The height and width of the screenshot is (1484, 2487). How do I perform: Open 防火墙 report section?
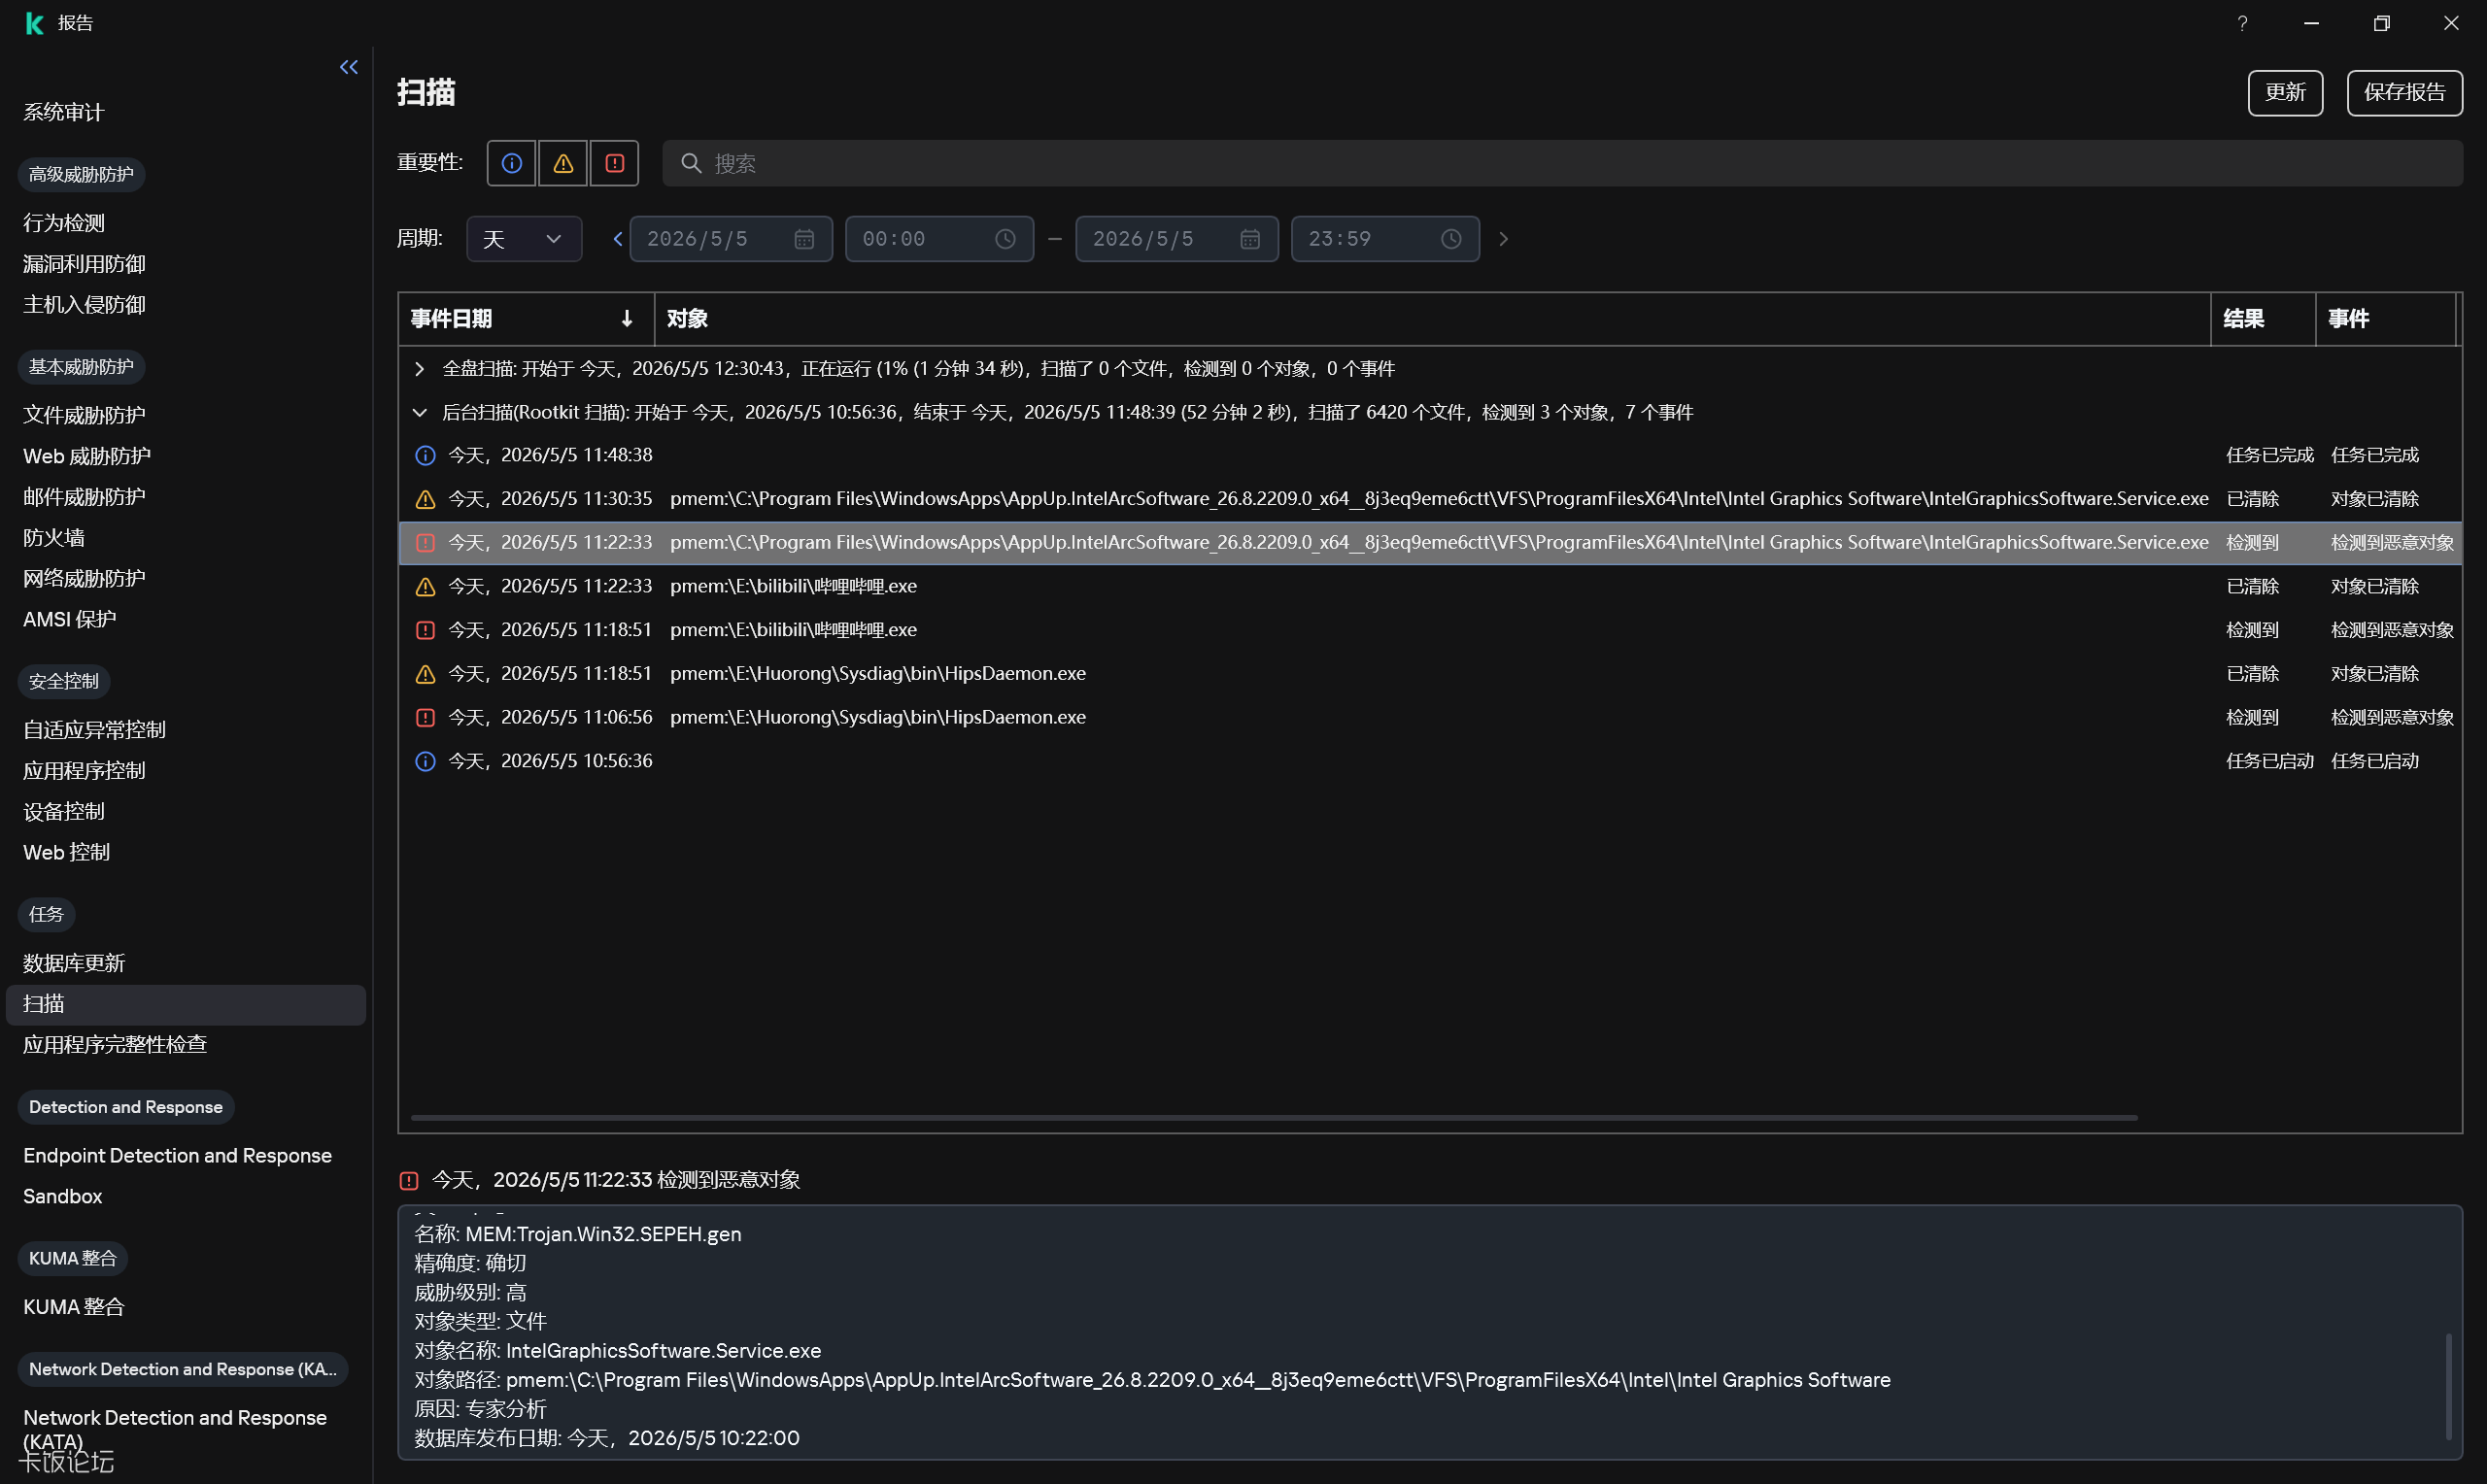54,538
